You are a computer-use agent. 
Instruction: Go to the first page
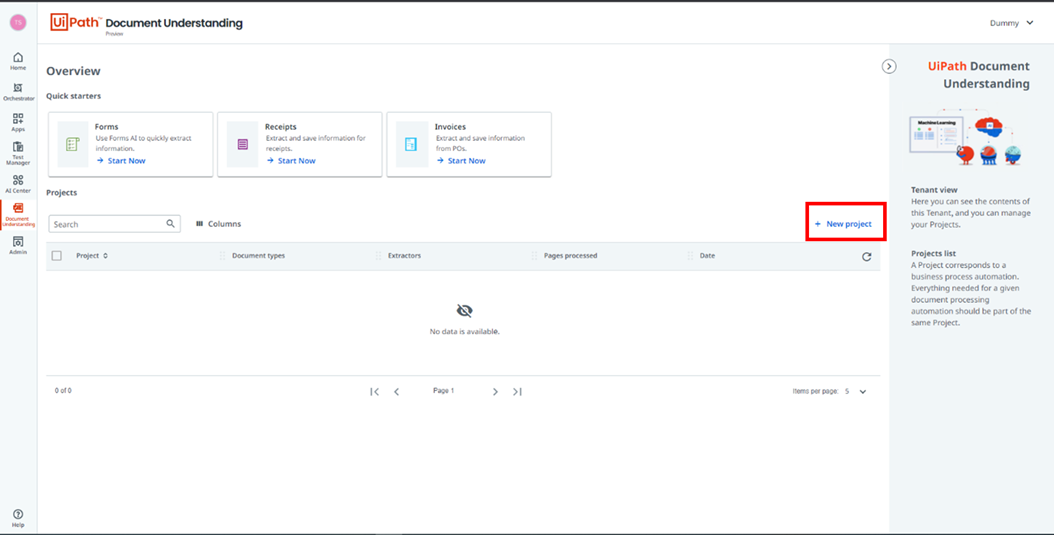tap(374, 391)
